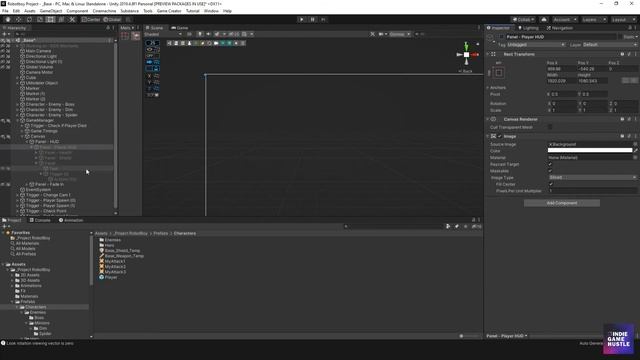Viewport: 640px width, 360px height.
Task: Select the Hand tool in the toolbar
Action: coord(8,19)
